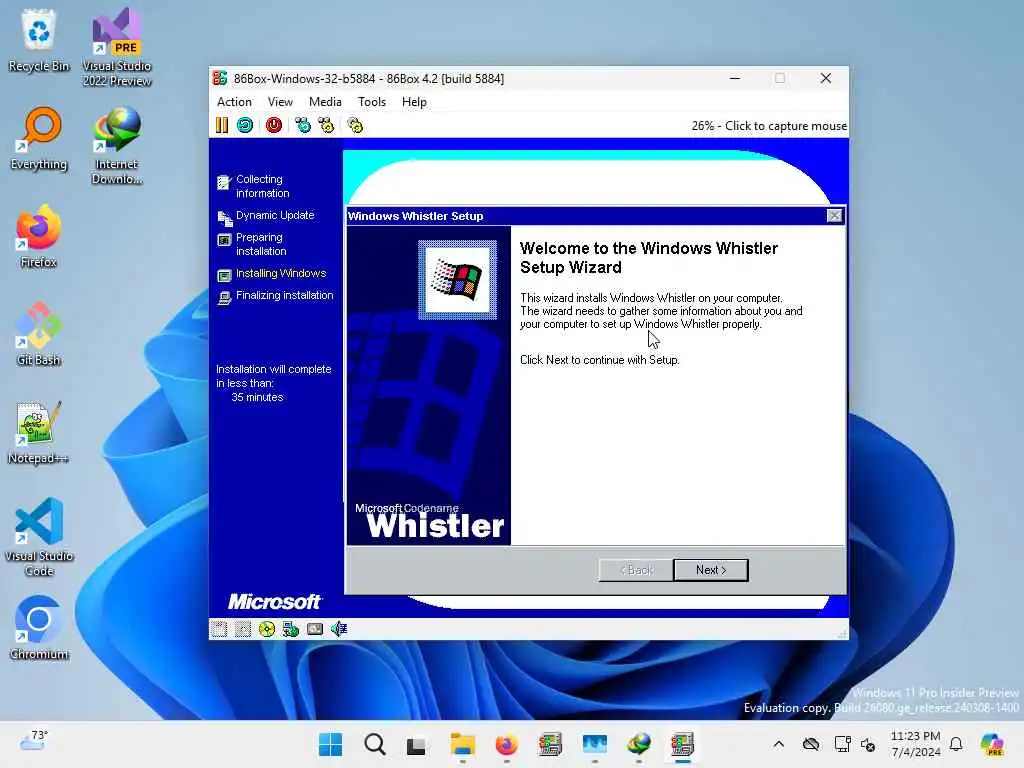This screenshot has width=1024, height=768.
Task: Click the computer-and-globe network status icon
Action: [291, 629]
